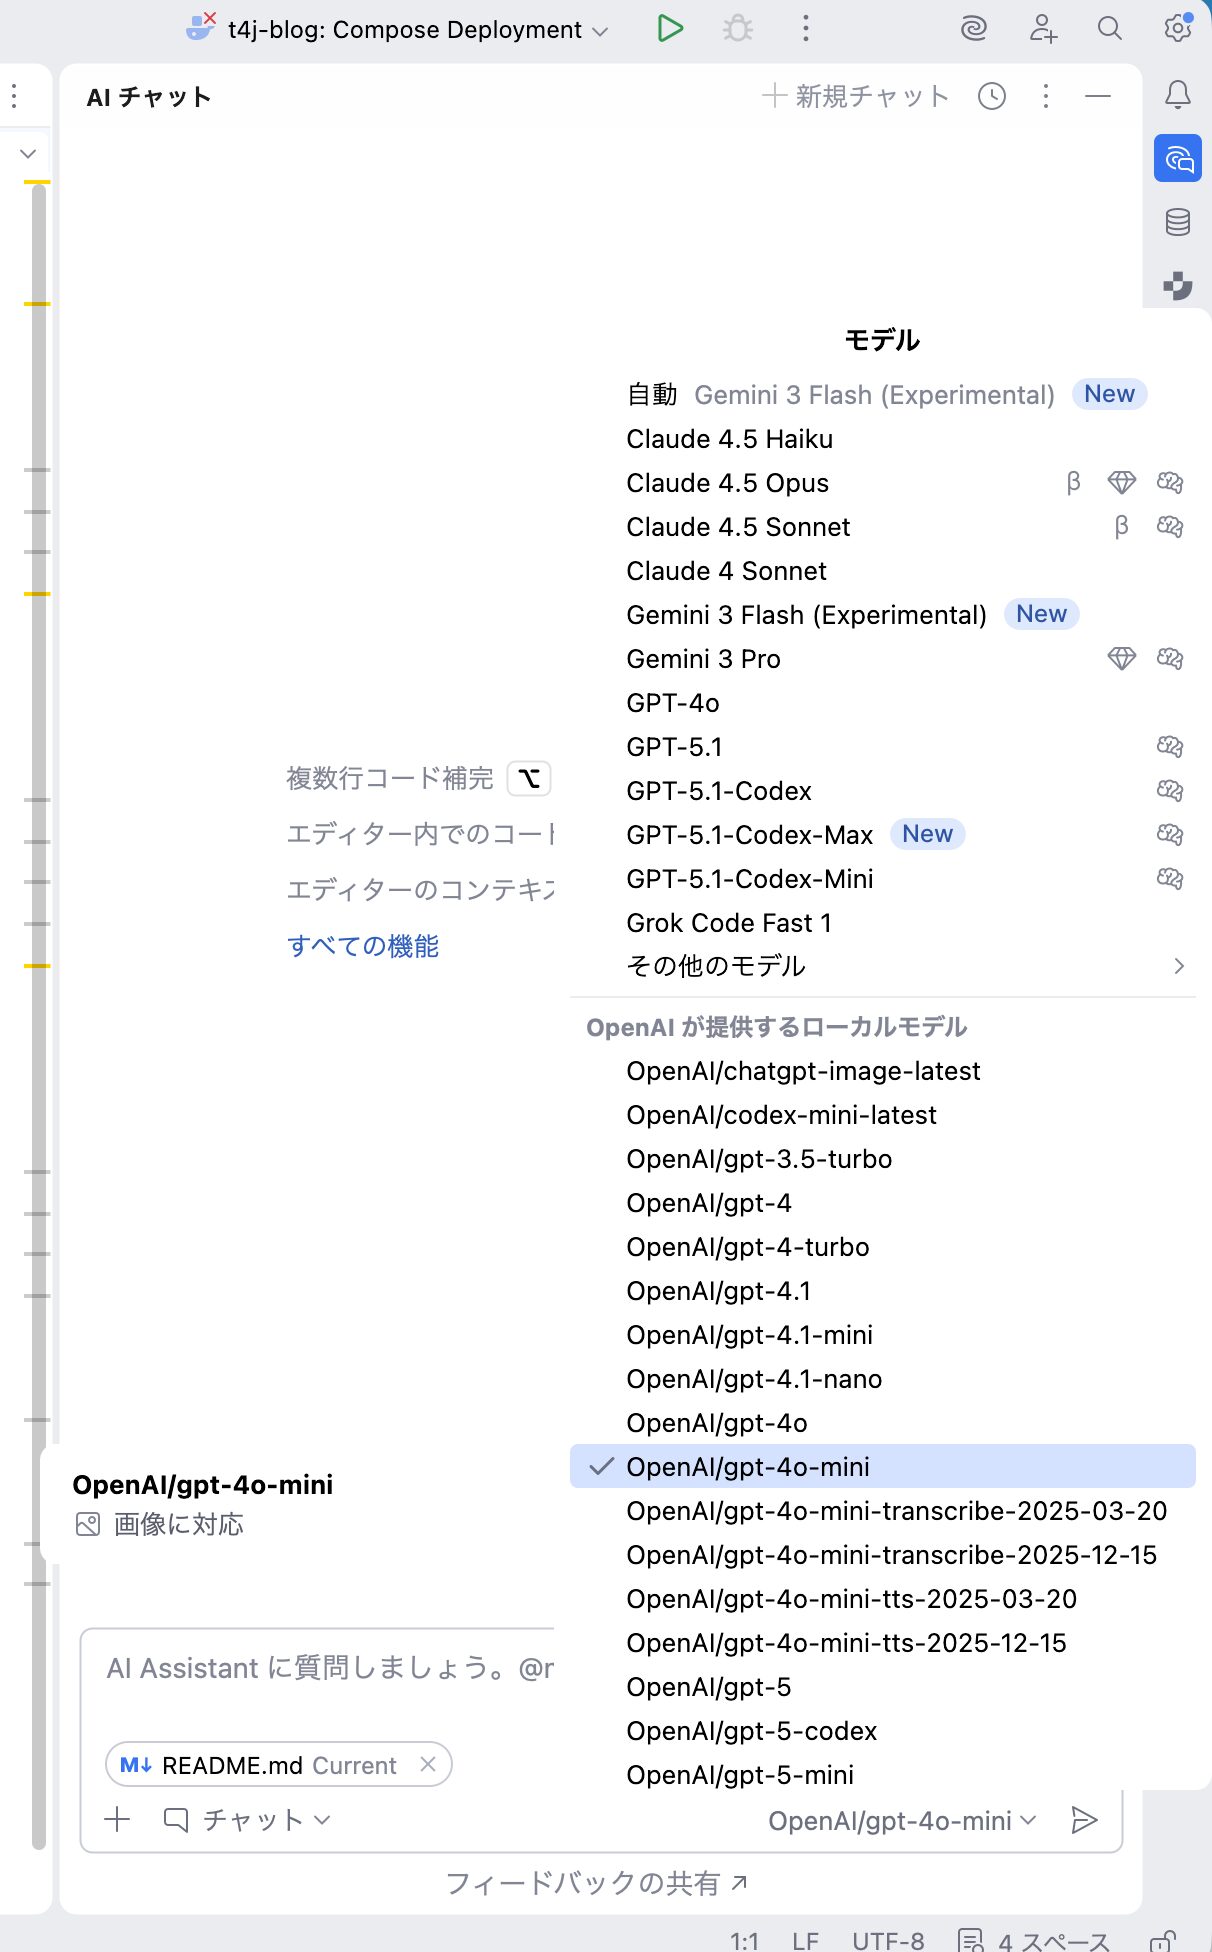Click the Search Everywhere magnifier
1212x1952 pixels.
[x=1109, y=29]
